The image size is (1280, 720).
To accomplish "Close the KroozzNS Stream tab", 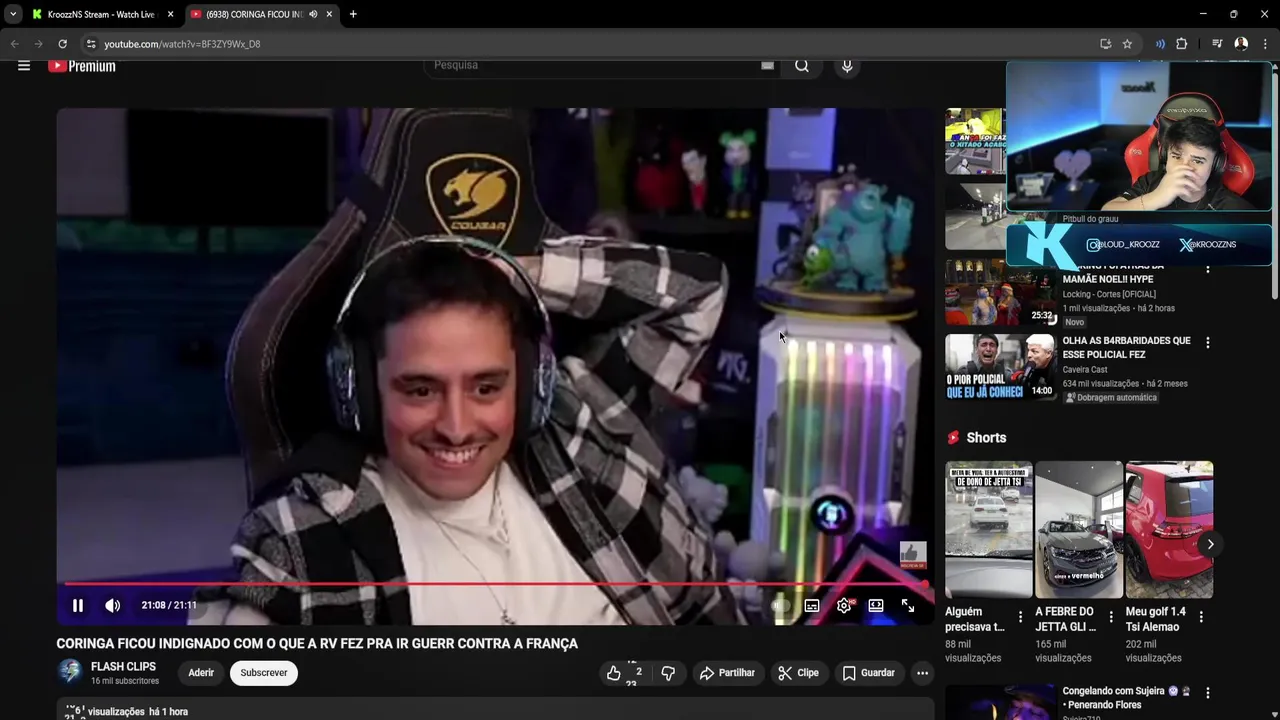I will pyautogui.click(x=170, y=14).
